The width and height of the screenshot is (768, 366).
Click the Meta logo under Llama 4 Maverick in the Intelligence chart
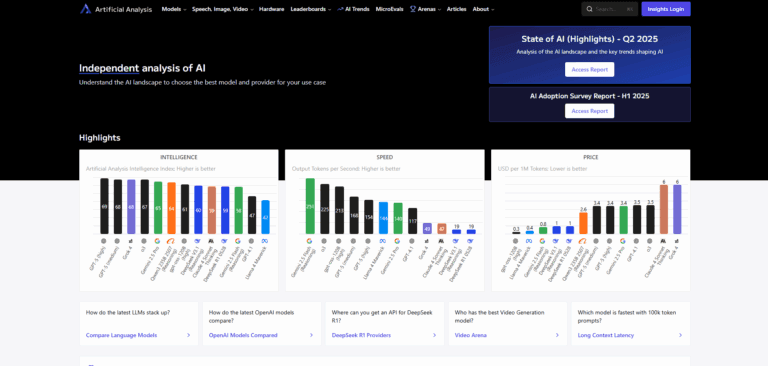coord(265,241)
